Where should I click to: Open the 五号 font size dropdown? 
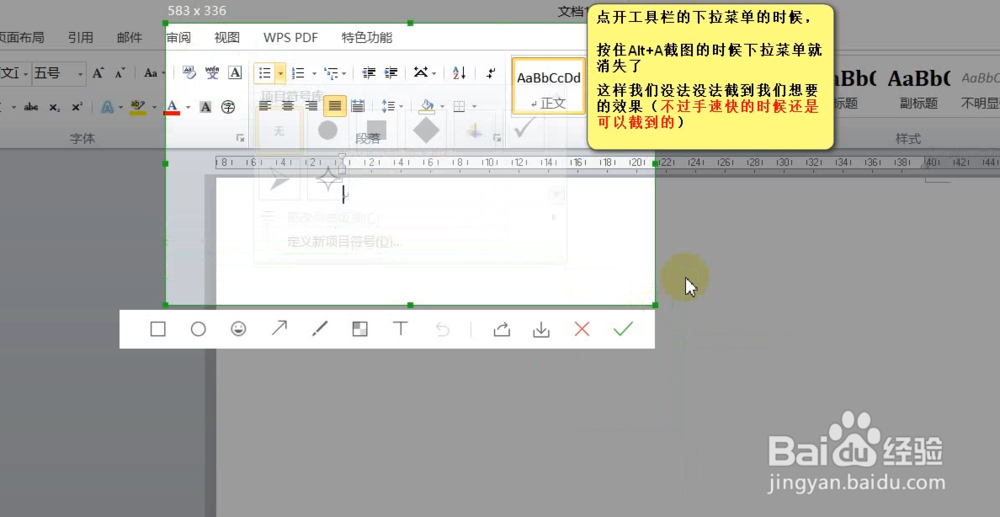(x=80, y=74)
